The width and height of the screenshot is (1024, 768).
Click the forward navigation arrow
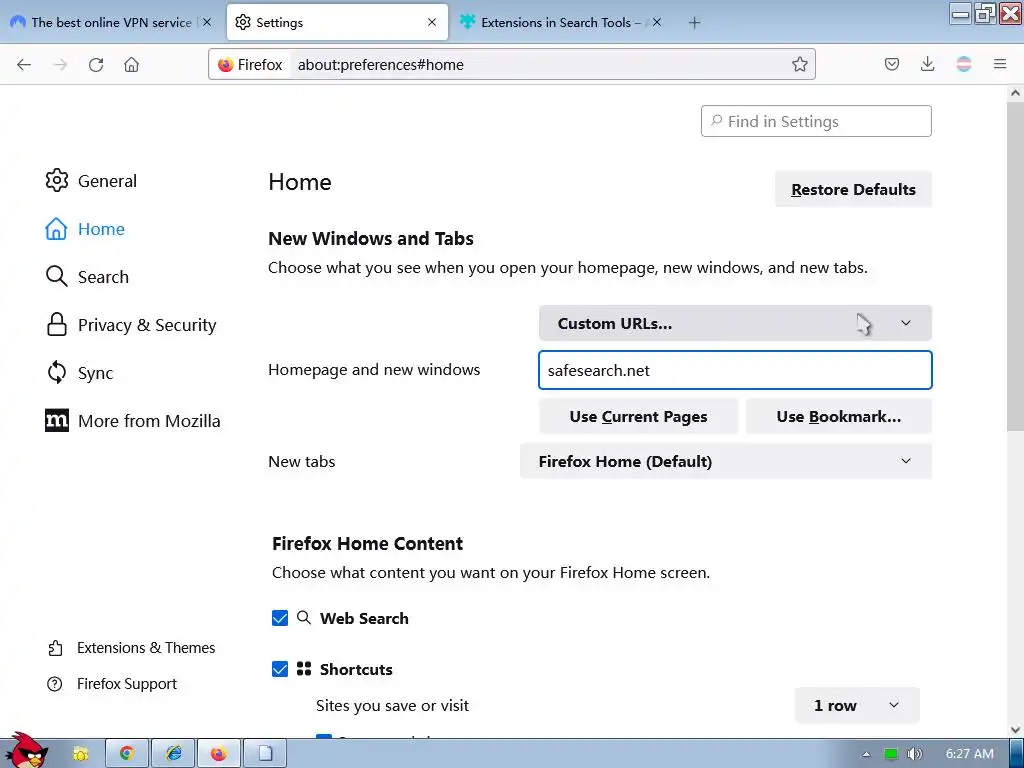coord(60,64)
